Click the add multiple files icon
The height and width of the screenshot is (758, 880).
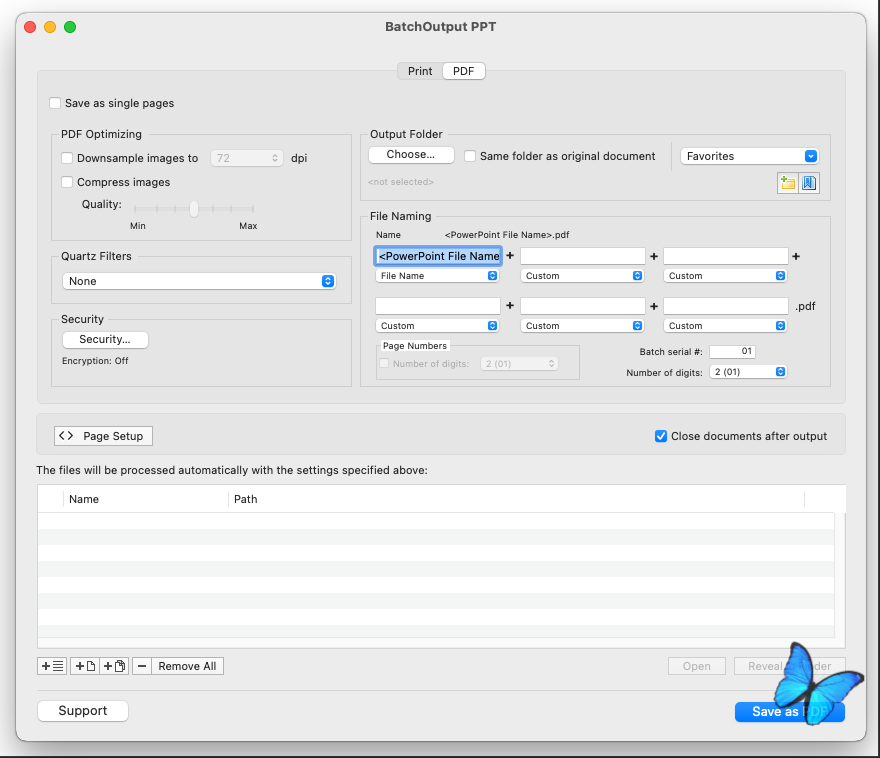[114, 666]
